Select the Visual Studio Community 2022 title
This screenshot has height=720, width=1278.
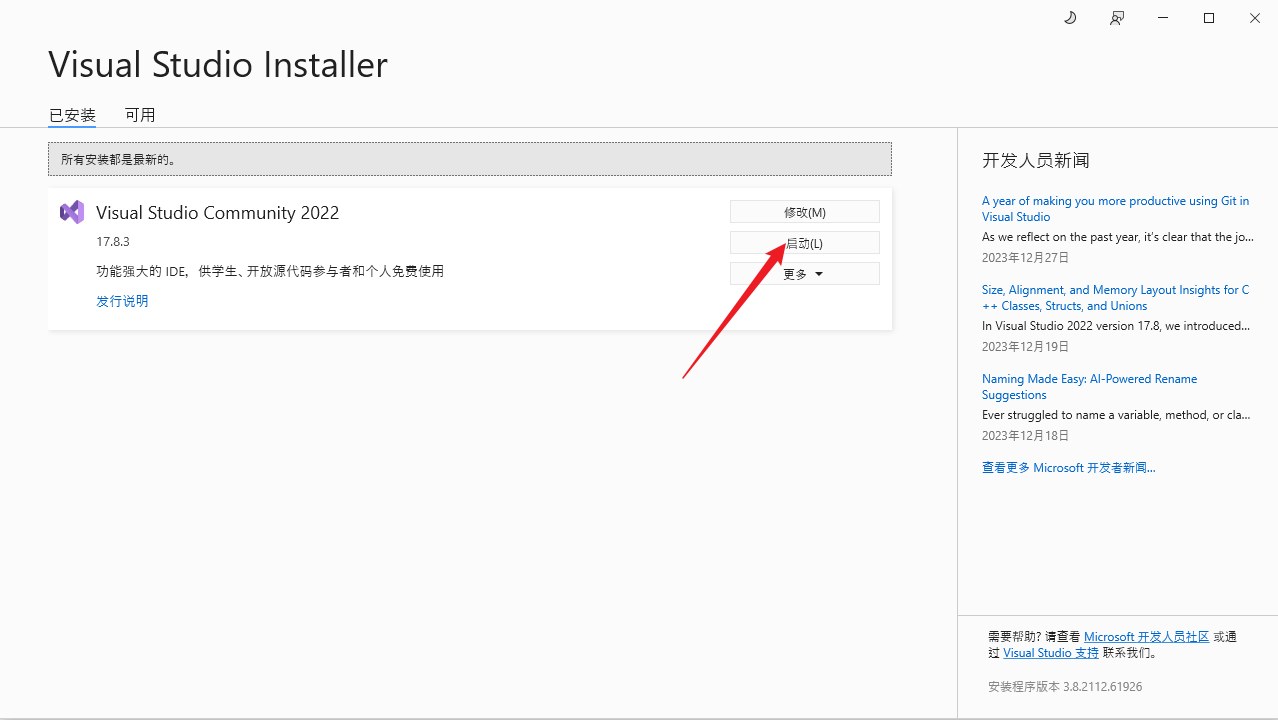point(217,213)
